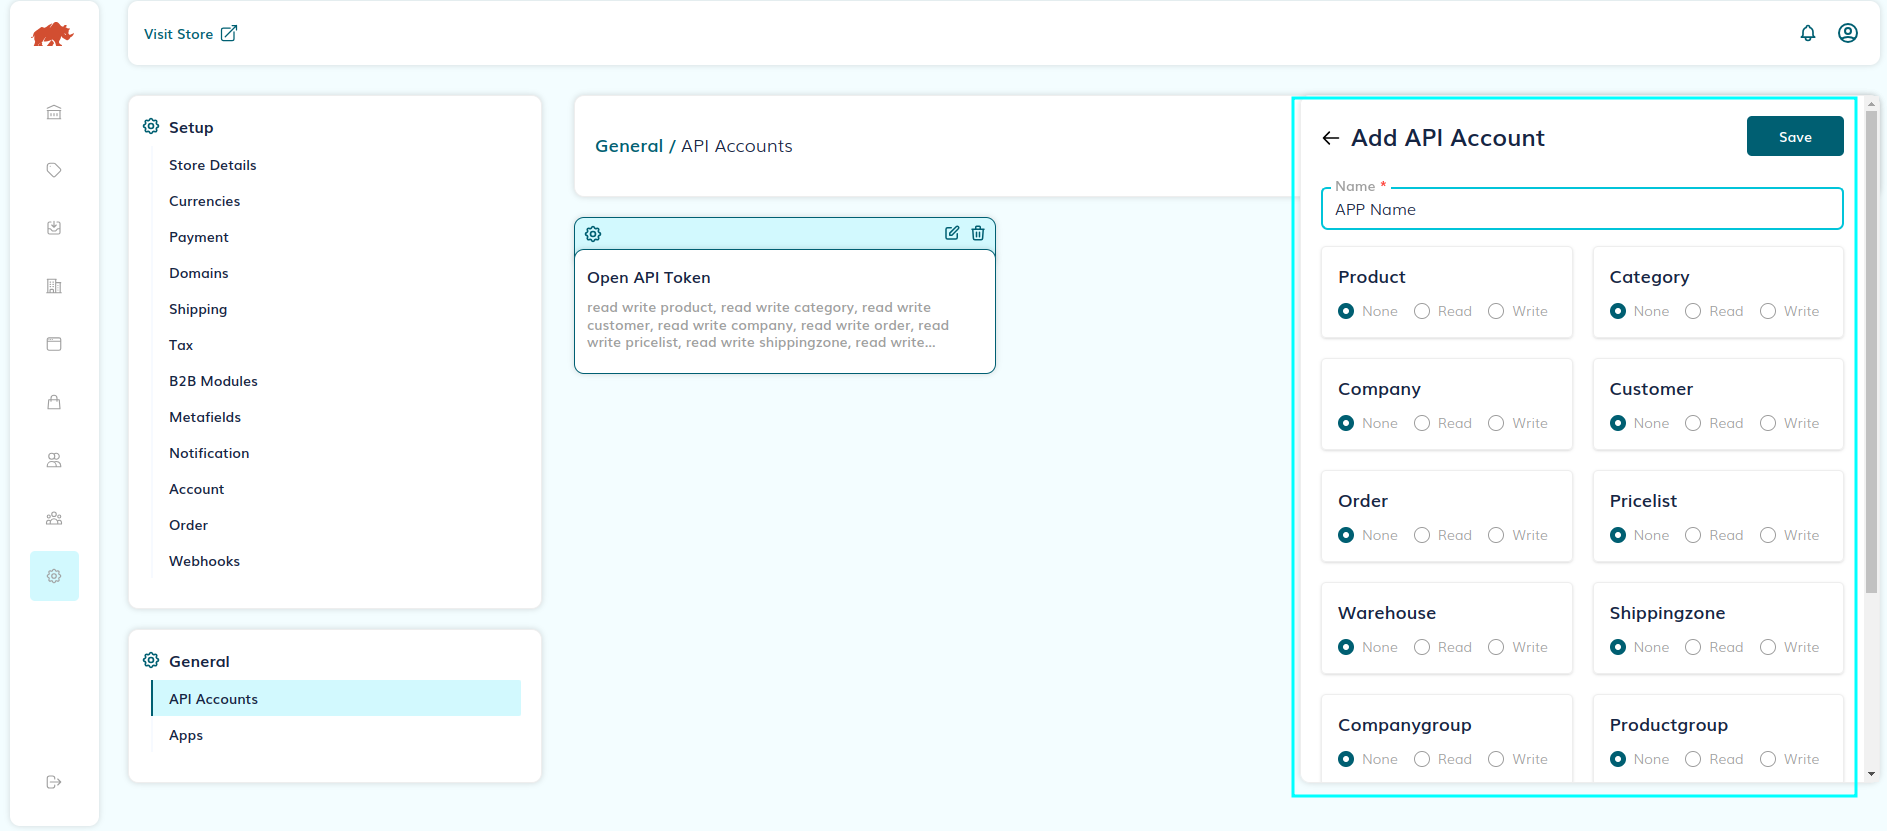Click the gear icon beside General heading
Viewport: 1887px width, 831px height.
(x=151, y=660)
